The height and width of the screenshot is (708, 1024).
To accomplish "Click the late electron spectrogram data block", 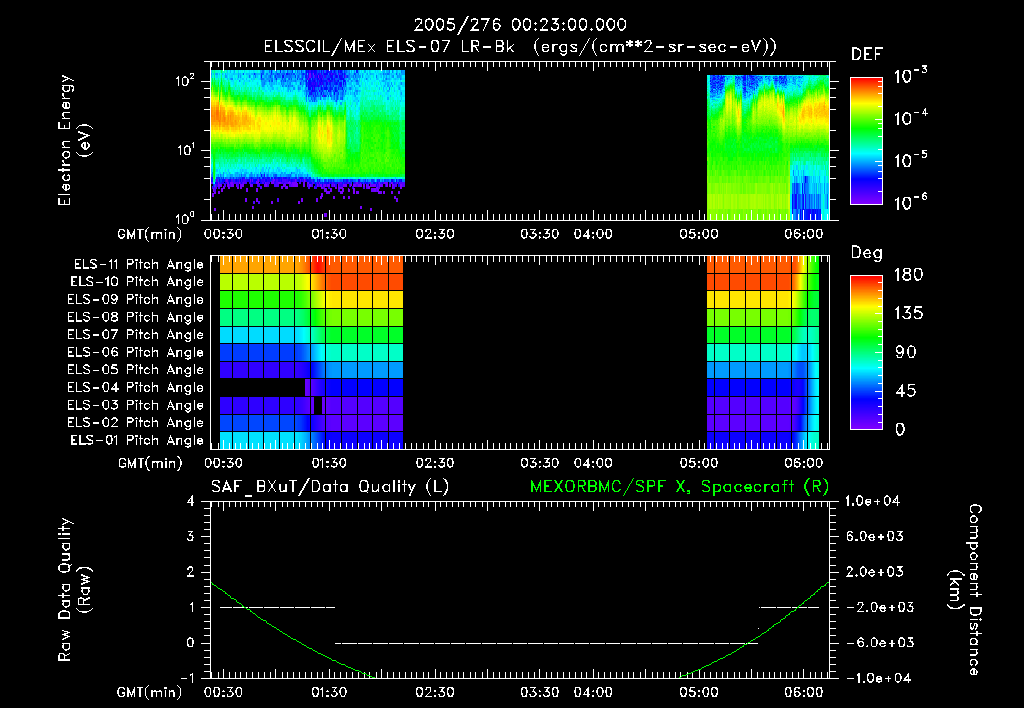I will coord(768,148).
